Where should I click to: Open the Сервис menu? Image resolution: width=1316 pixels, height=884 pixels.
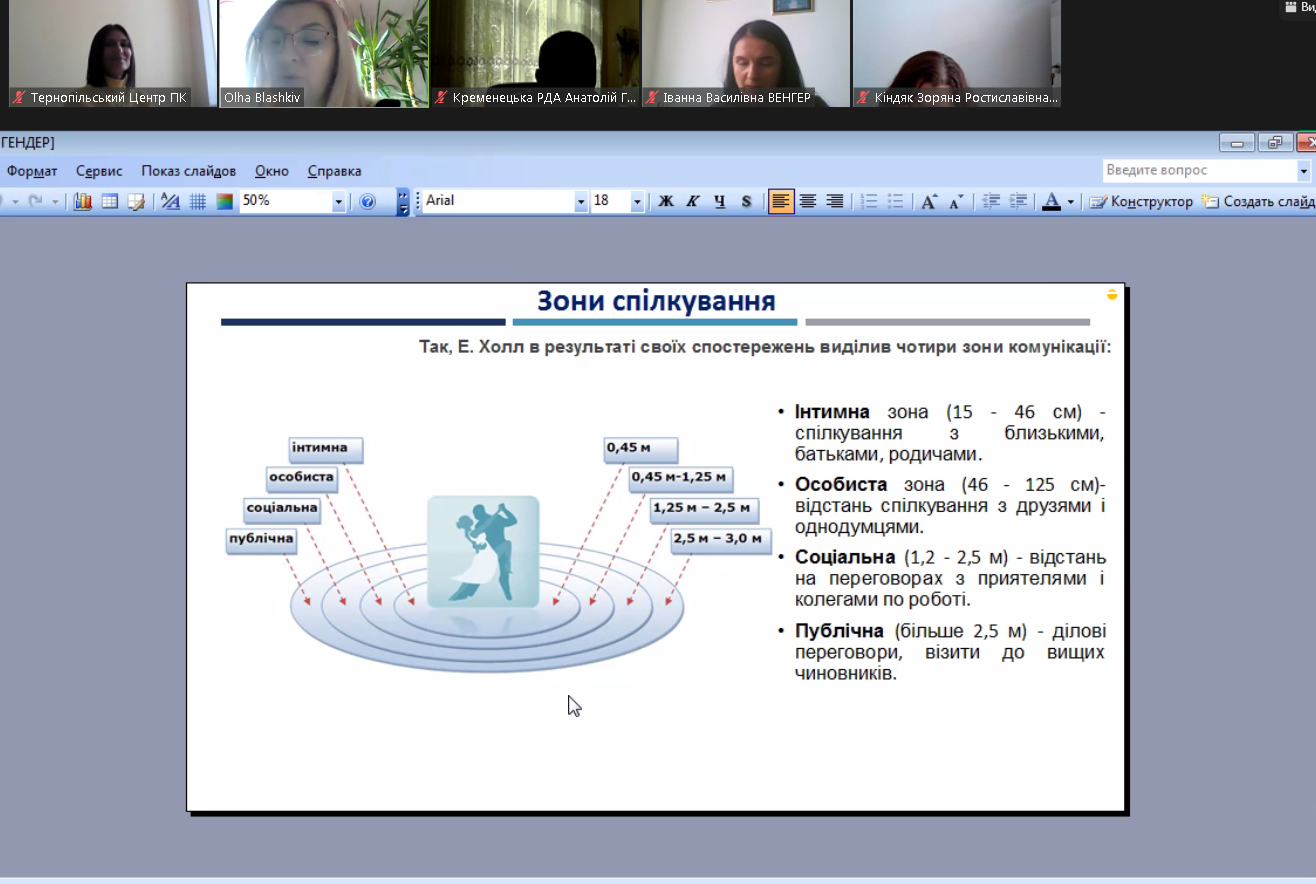point(99,171)
